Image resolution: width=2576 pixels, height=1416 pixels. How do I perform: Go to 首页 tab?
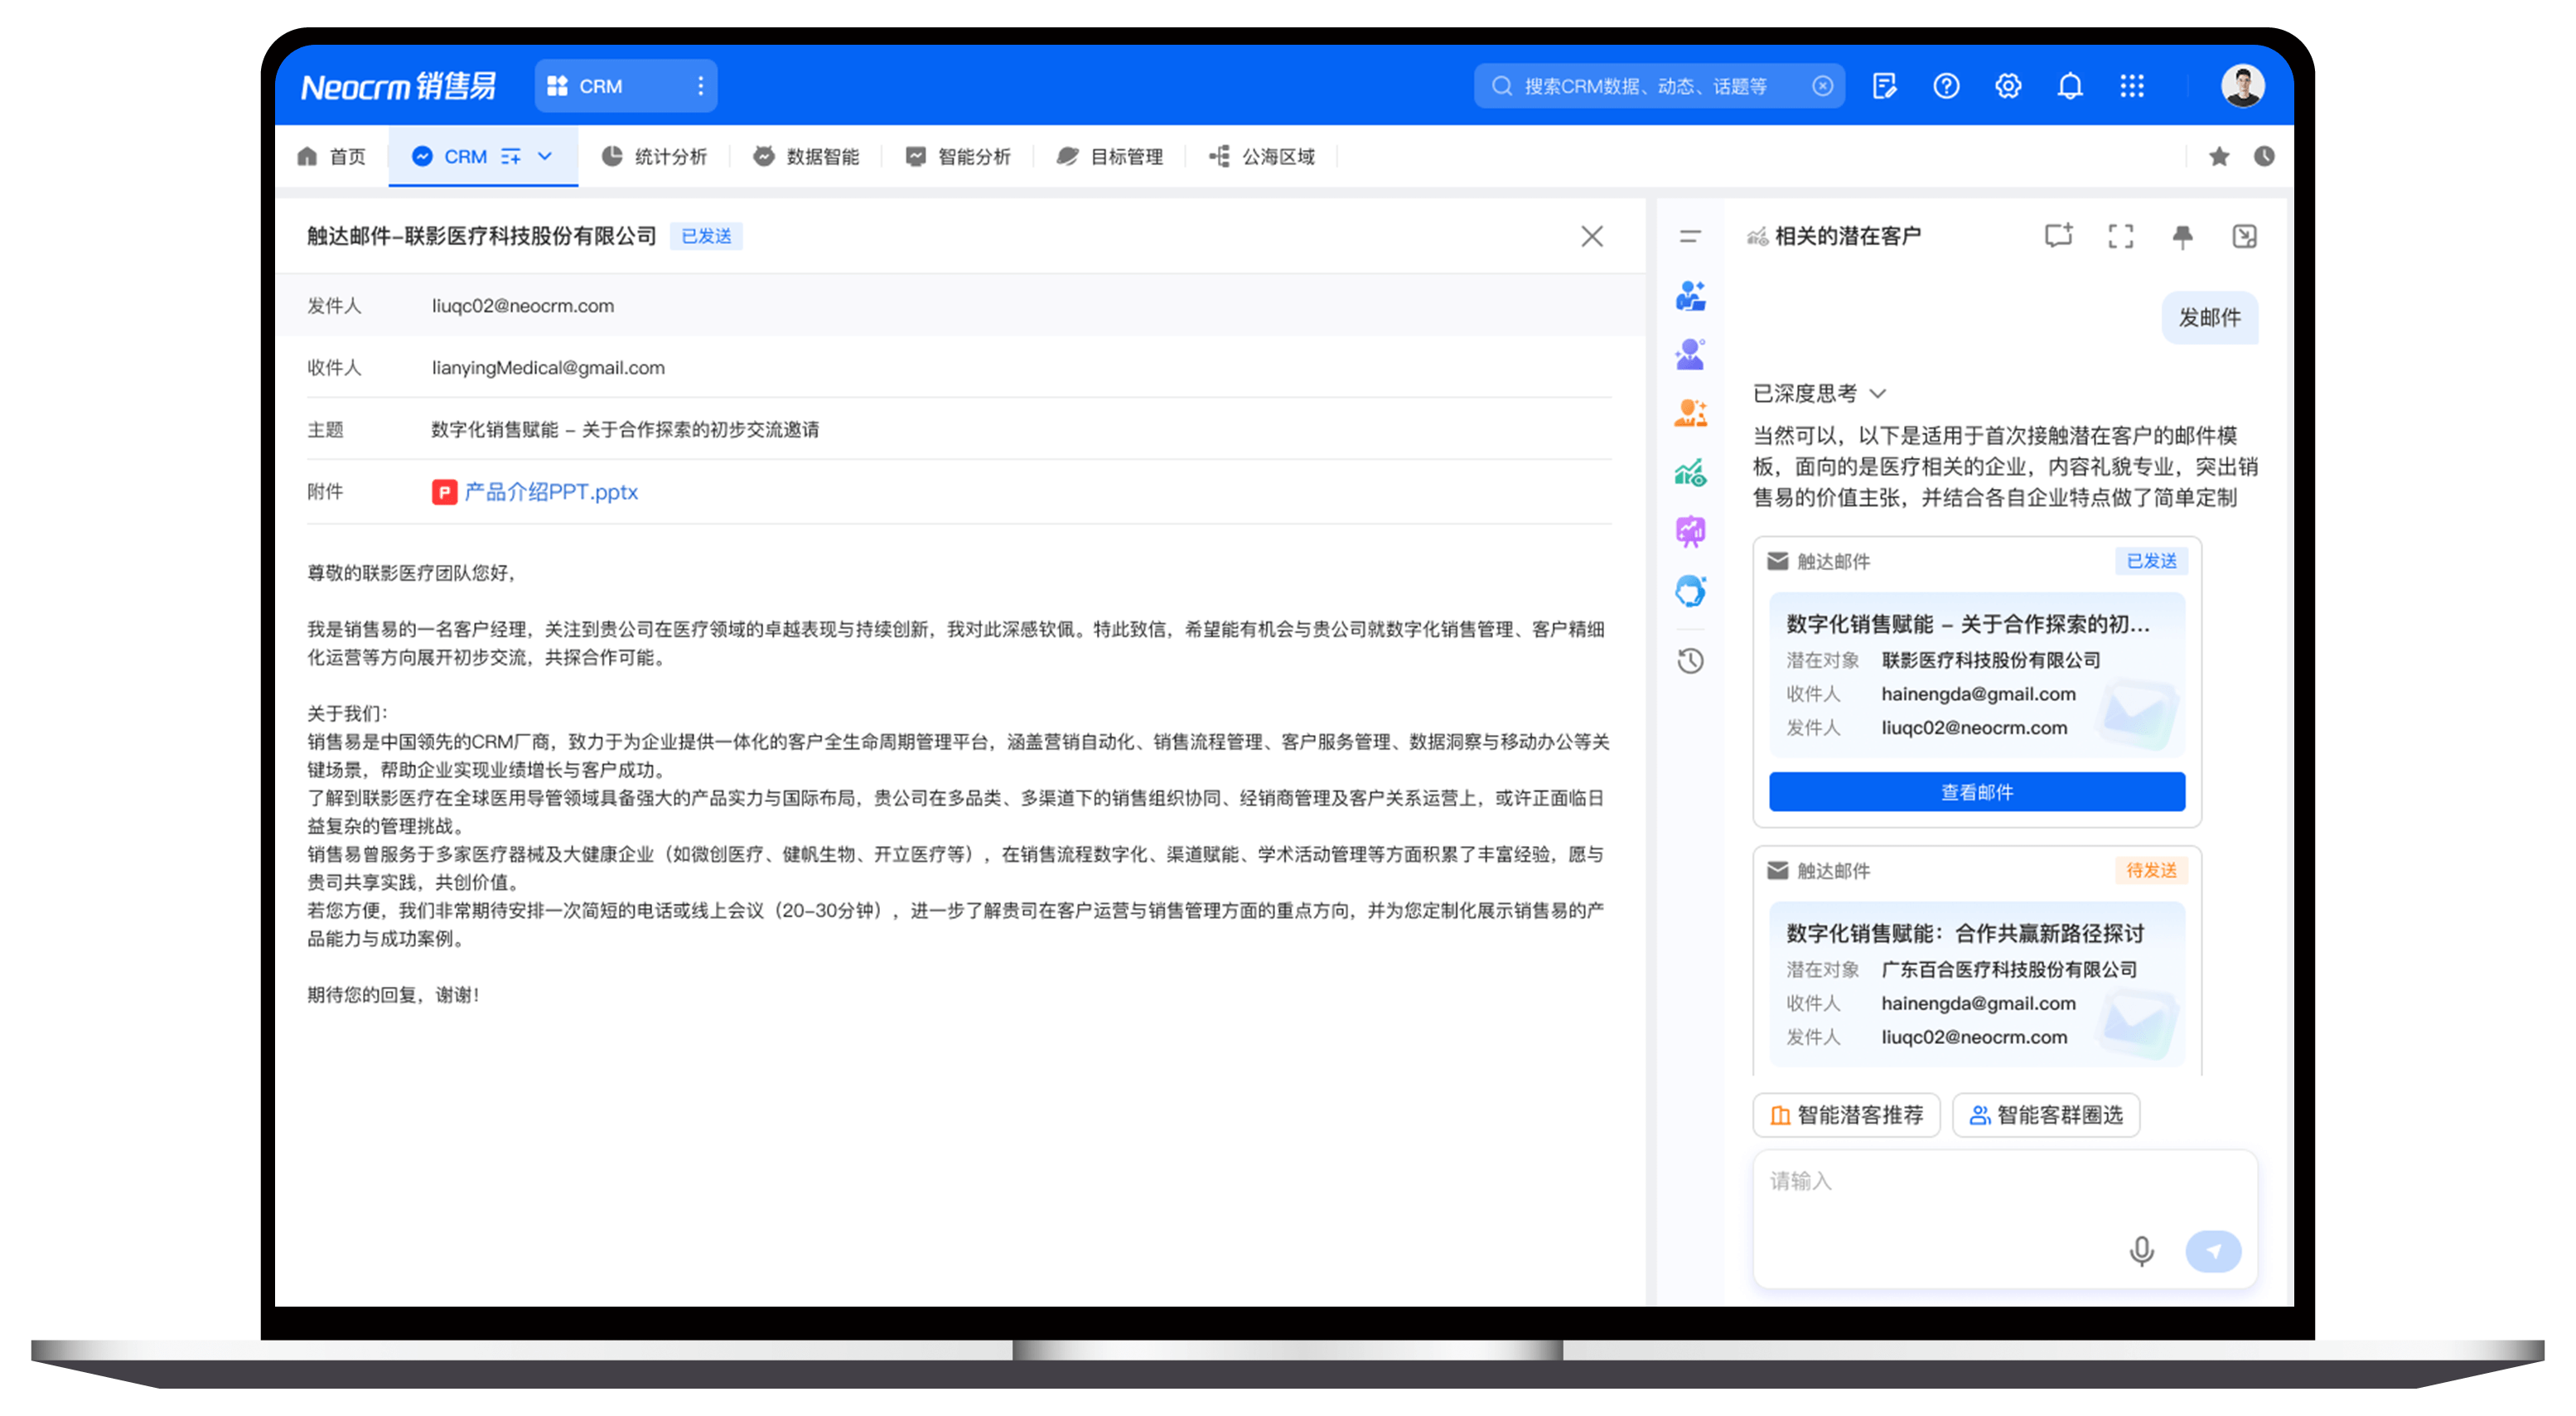point(333,156)
